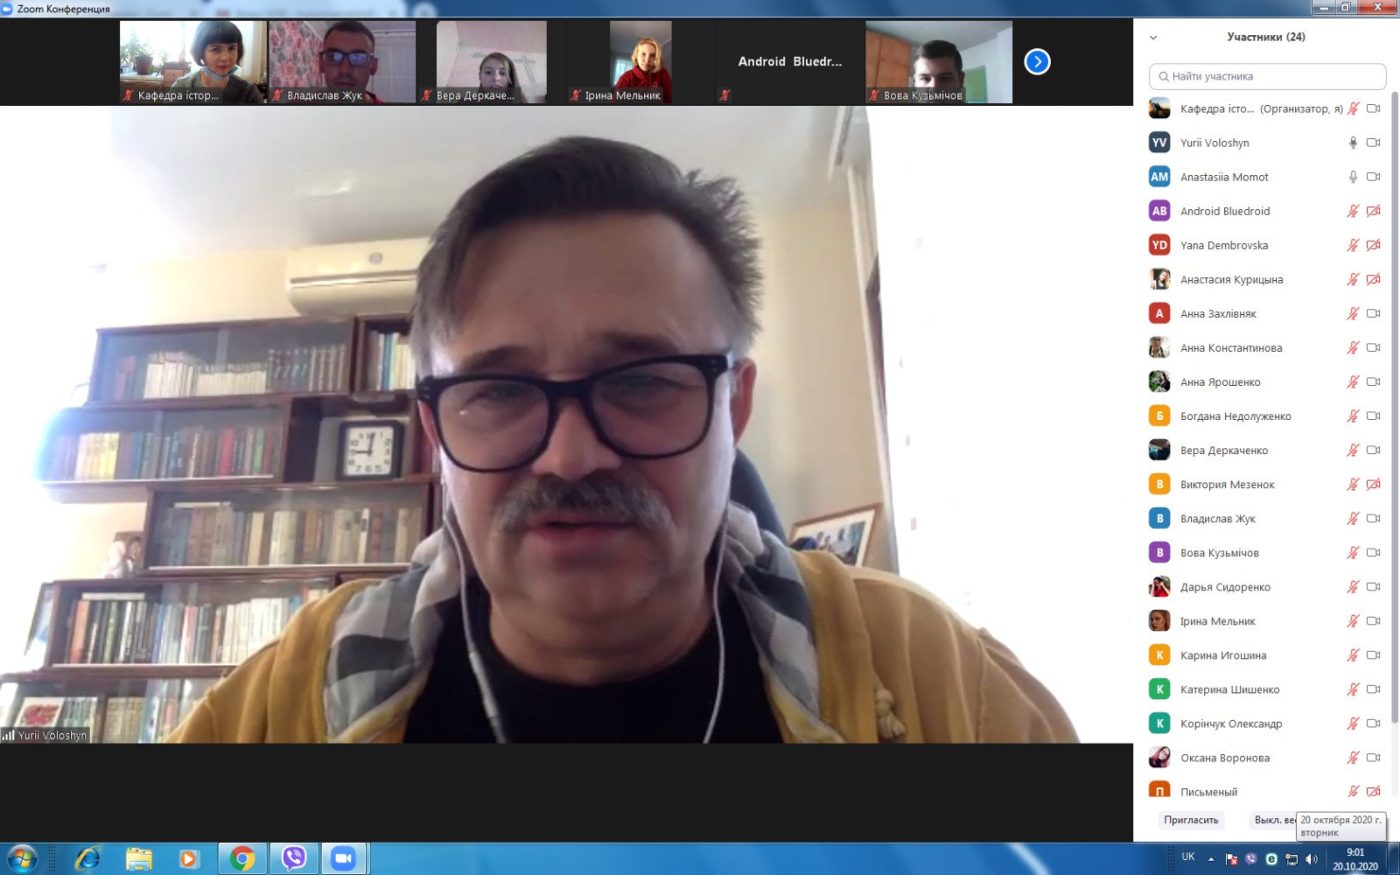Select participant Дарья Сидоренко in list
Screen dimensions: 1400x875
point(1266,587)
